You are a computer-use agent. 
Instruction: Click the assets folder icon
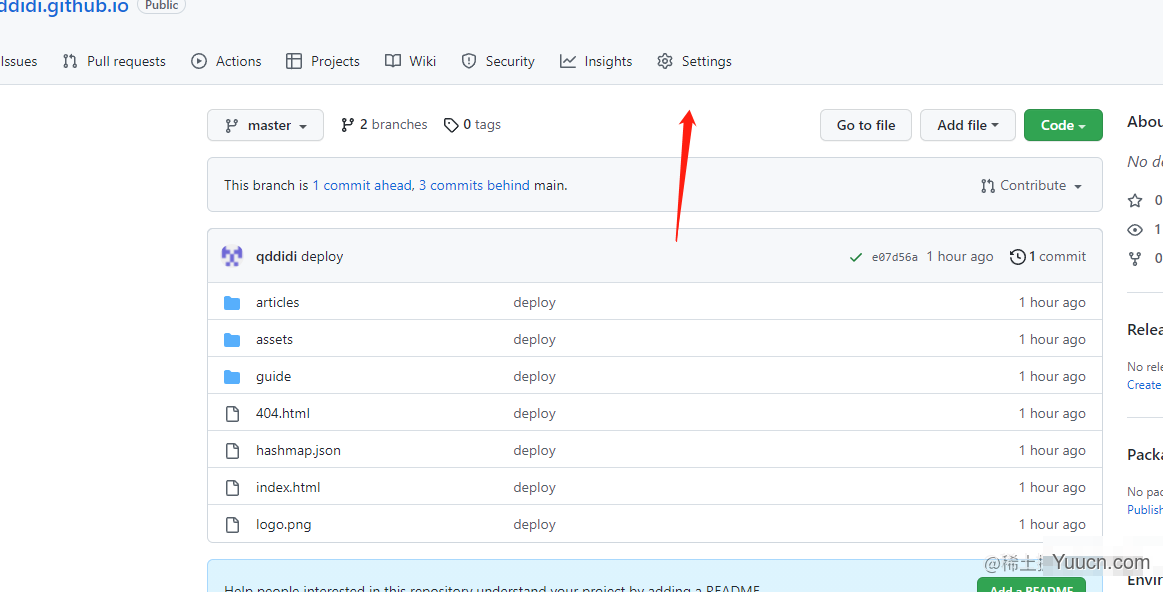coord(232,340)
